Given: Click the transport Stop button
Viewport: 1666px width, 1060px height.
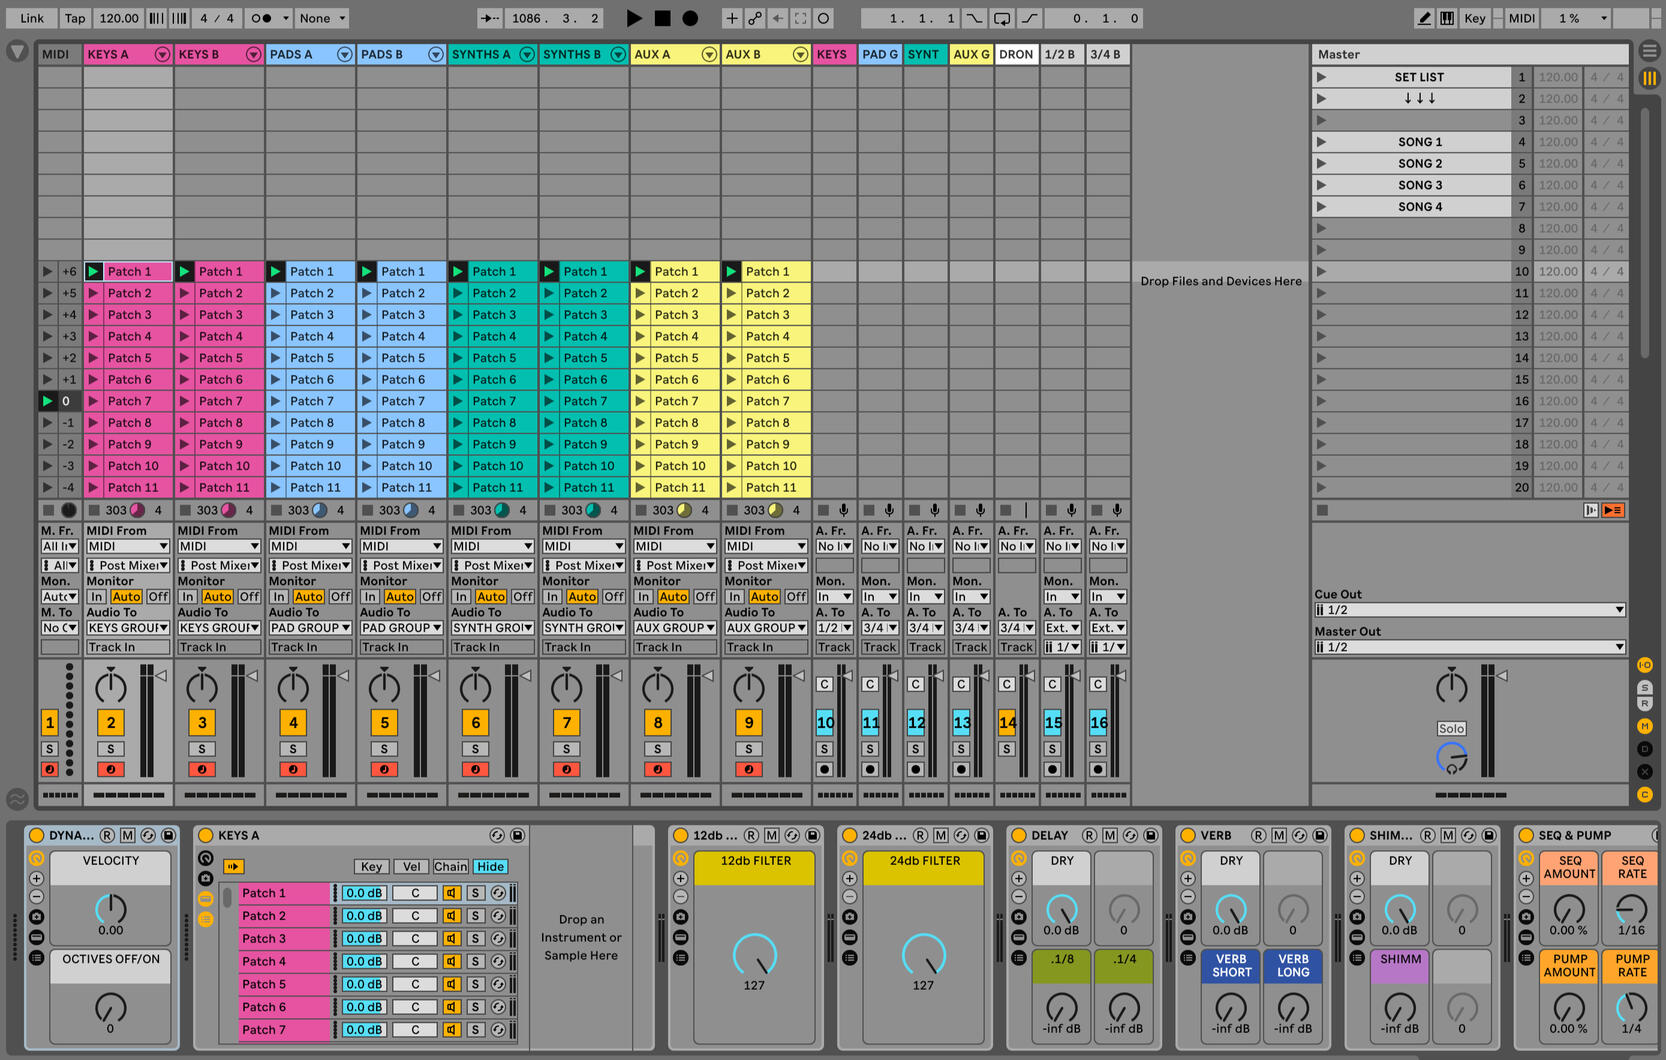Looking at the screenshot, I should pos(662,18).
